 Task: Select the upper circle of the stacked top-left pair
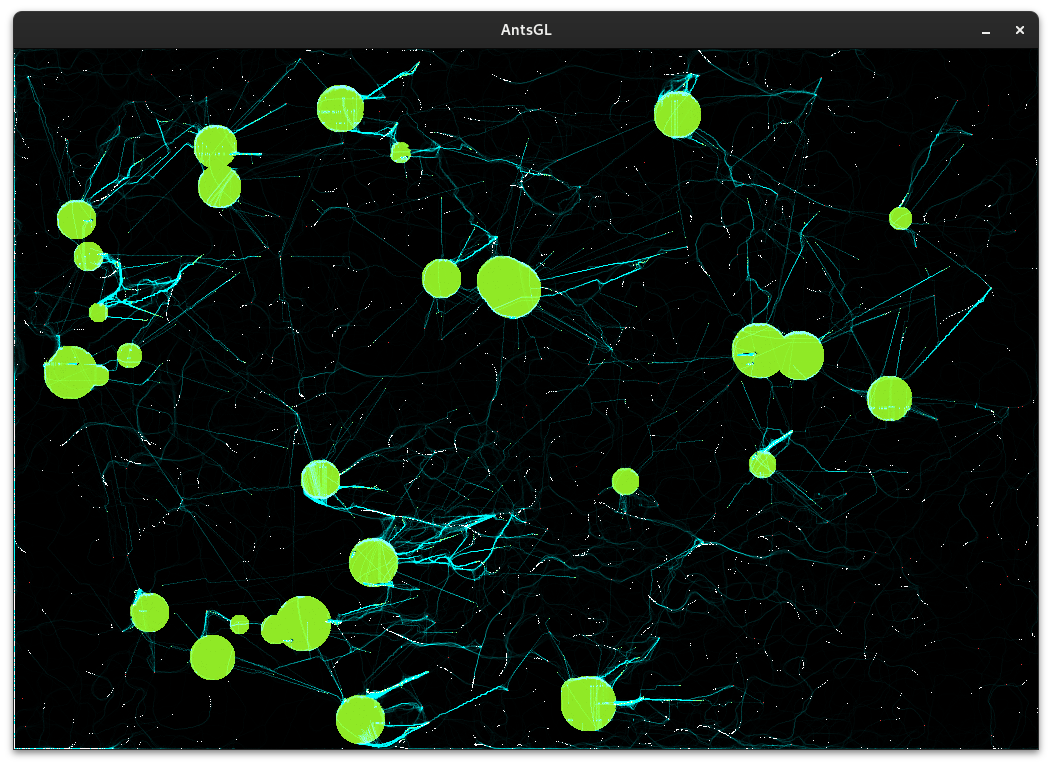pos(215,146)
